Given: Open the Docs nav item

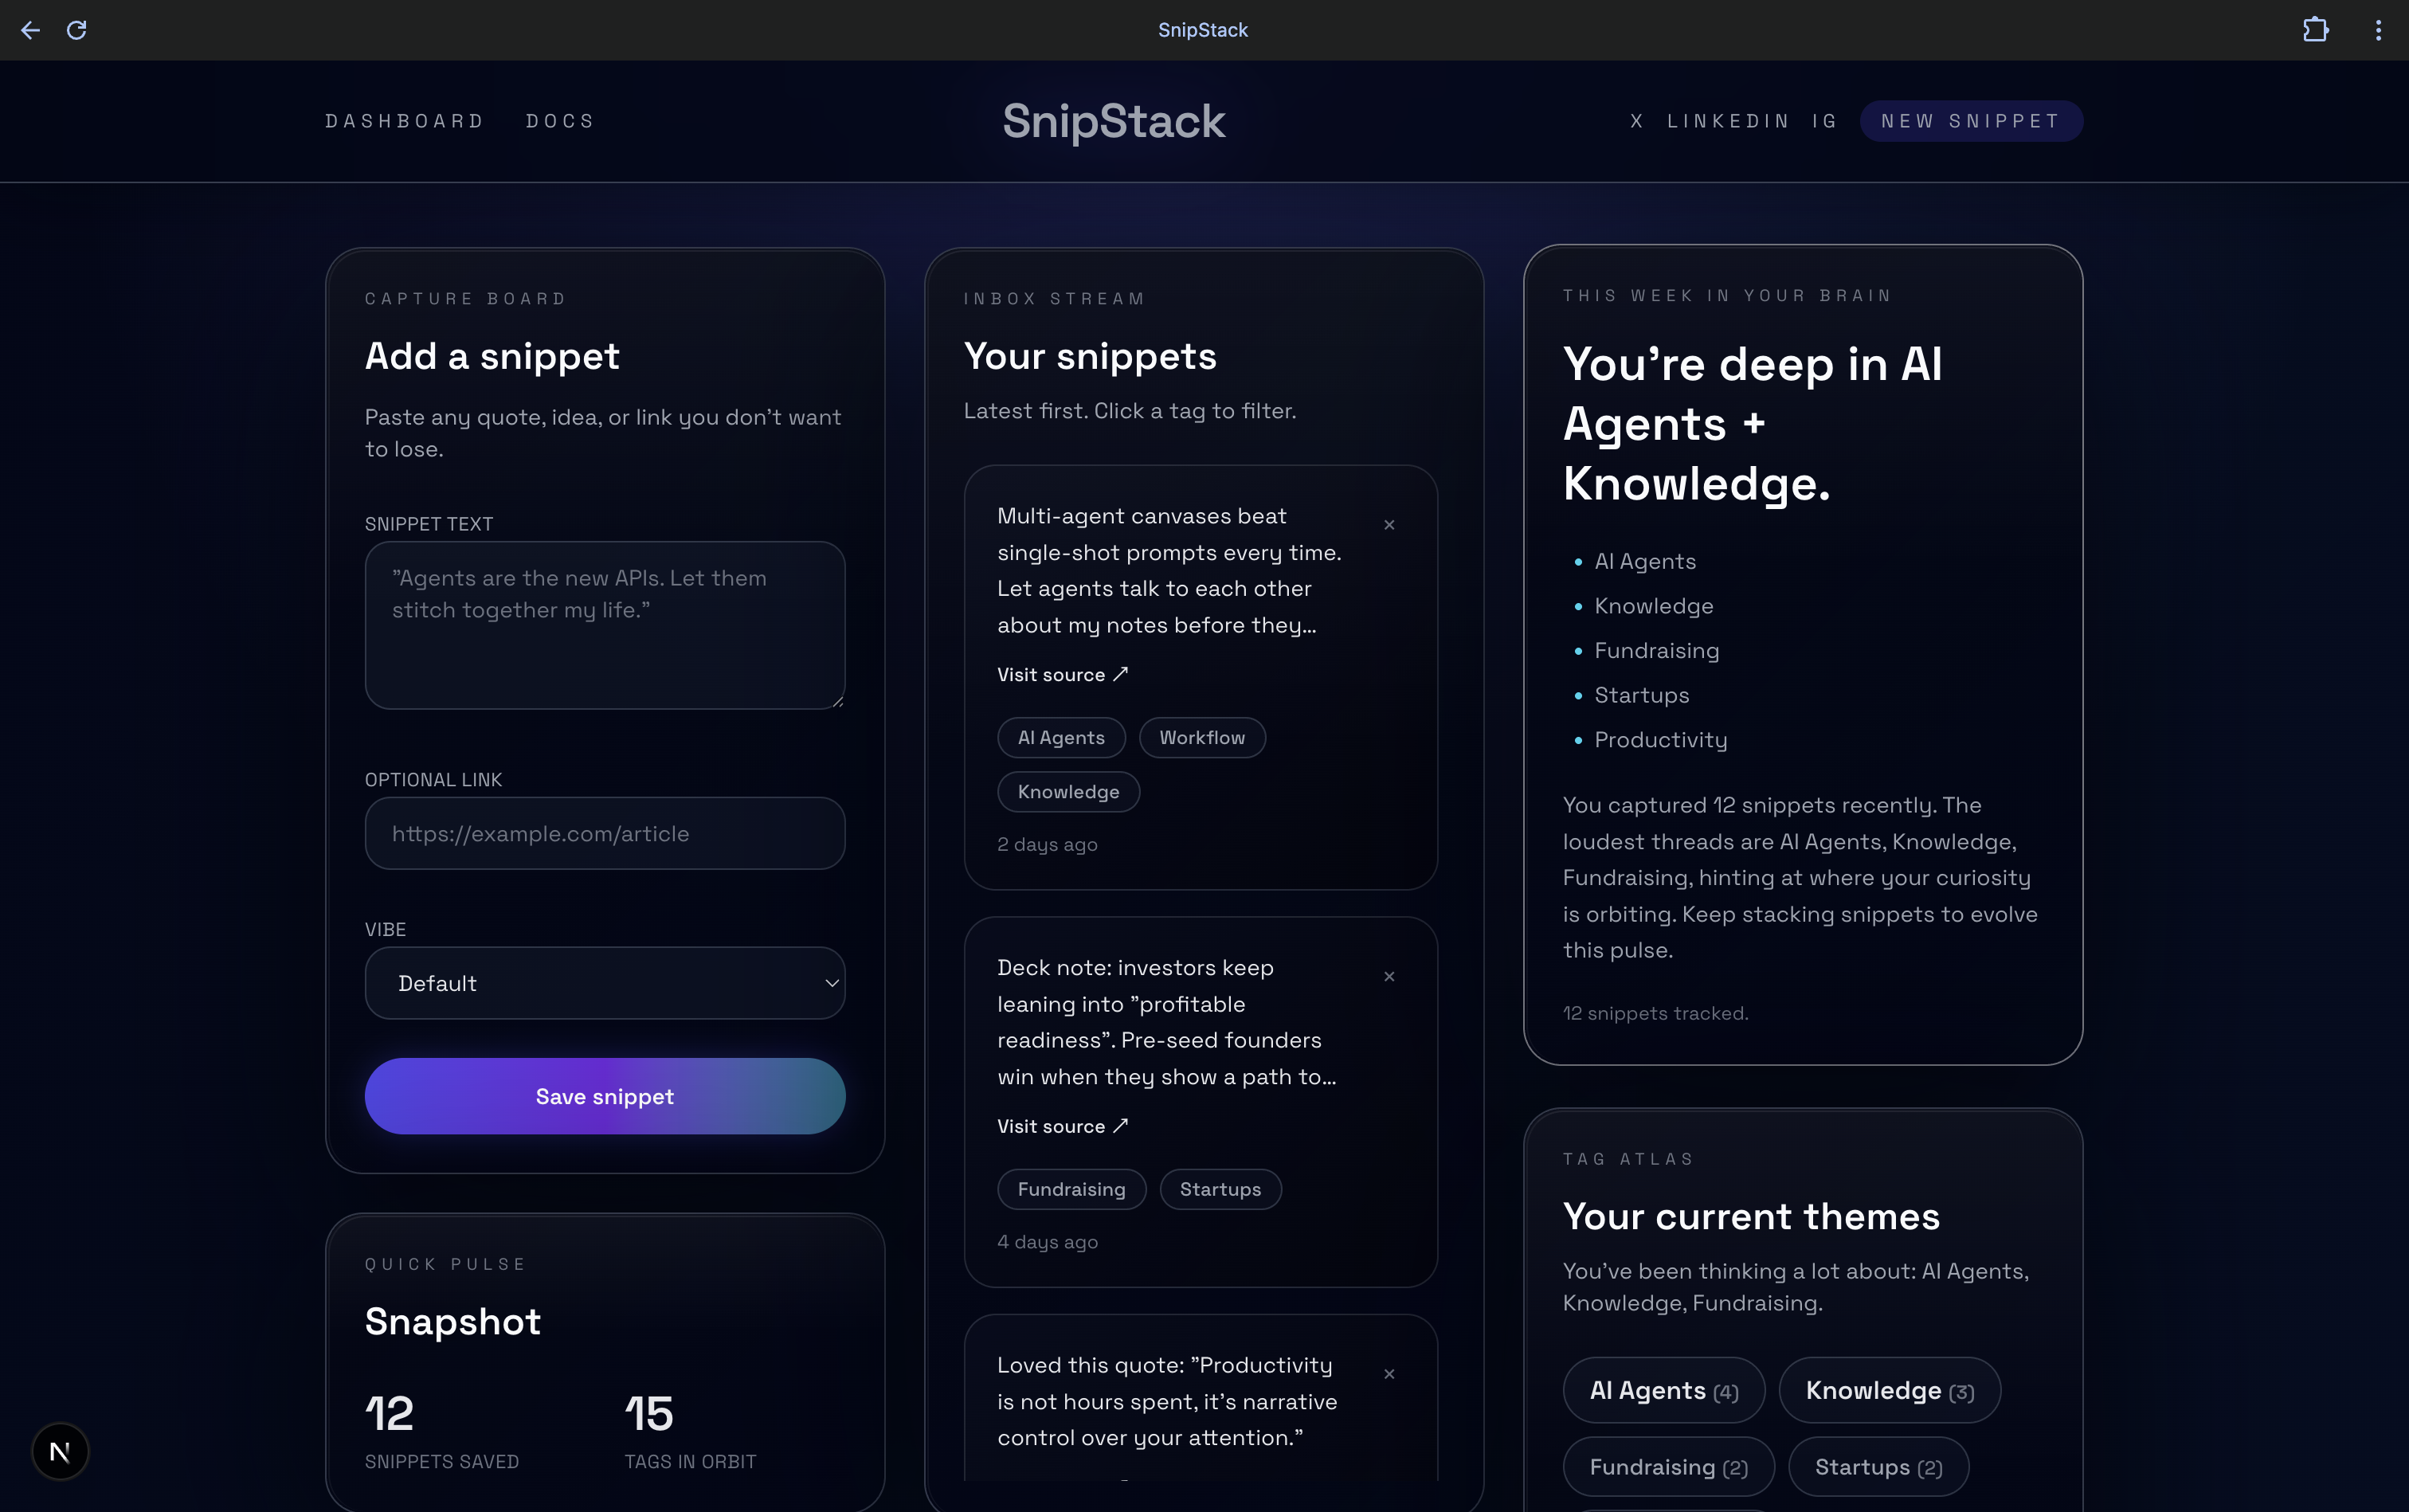Looking at the screenshot, I should pyautogui.click(x=560, y=121).
